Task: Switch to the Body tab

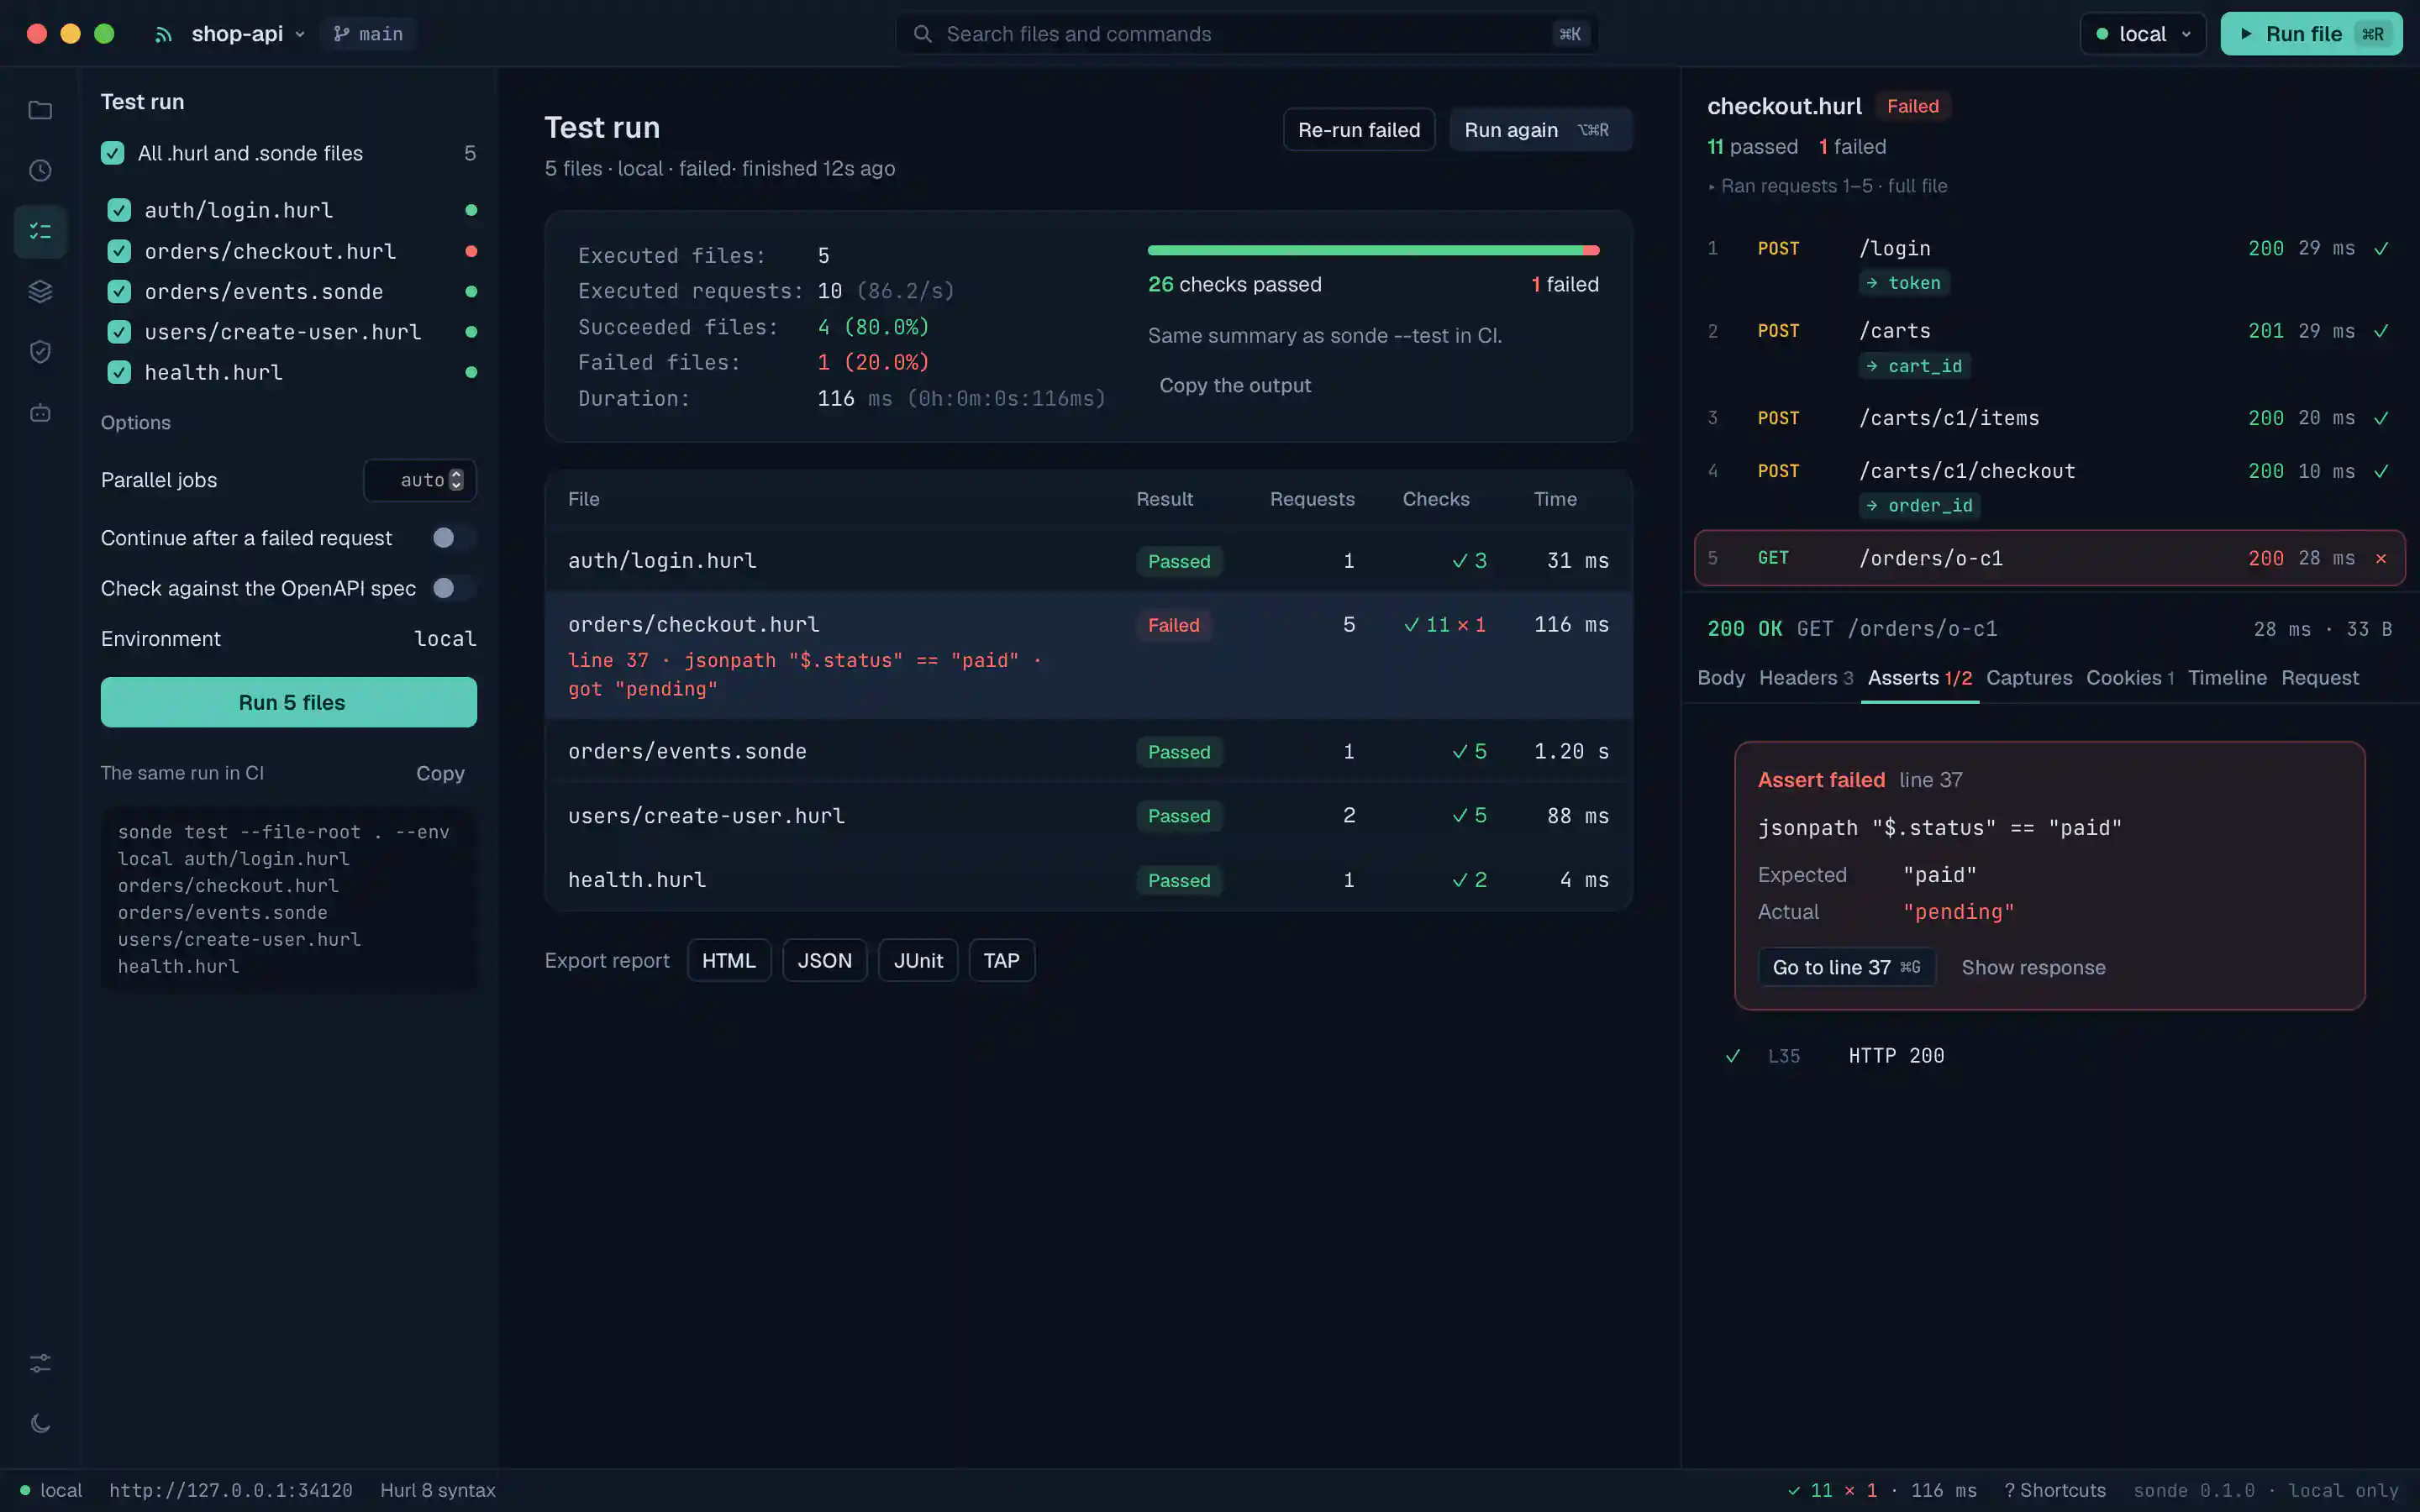Action: click(x=1720, y=678)
